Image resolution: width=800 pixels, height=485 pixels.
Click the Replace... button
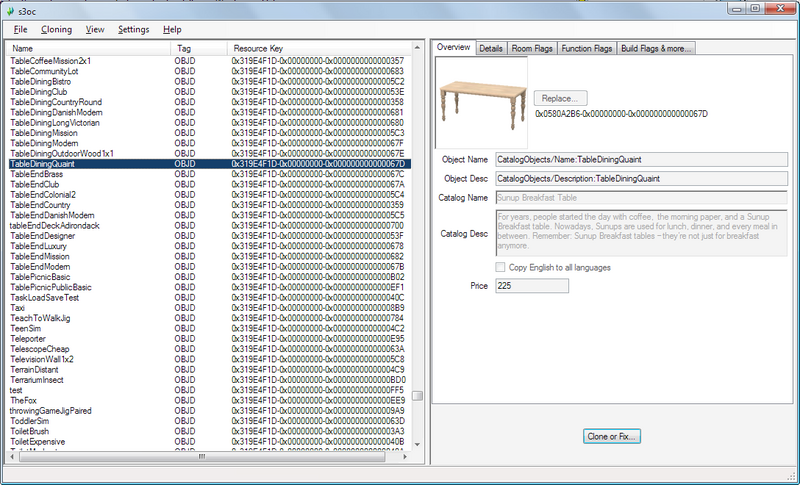[560, 98]
